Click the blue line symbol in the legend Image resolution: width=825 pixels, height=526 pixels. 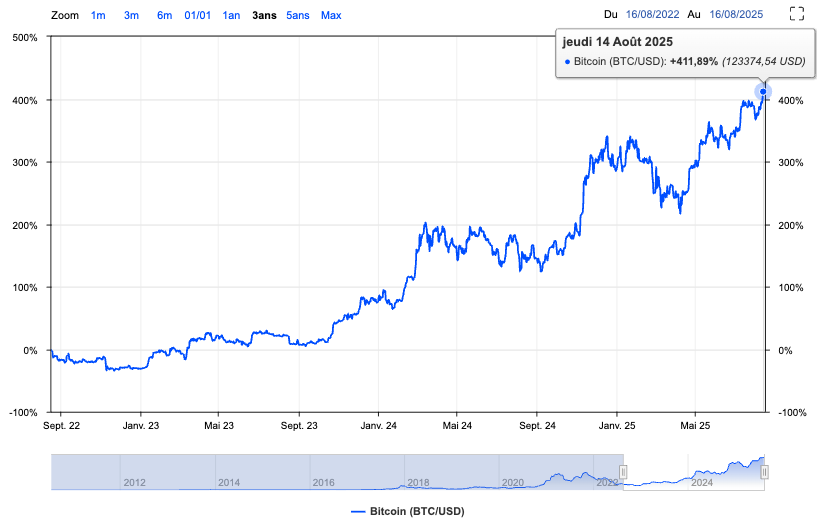coord(358,511)
